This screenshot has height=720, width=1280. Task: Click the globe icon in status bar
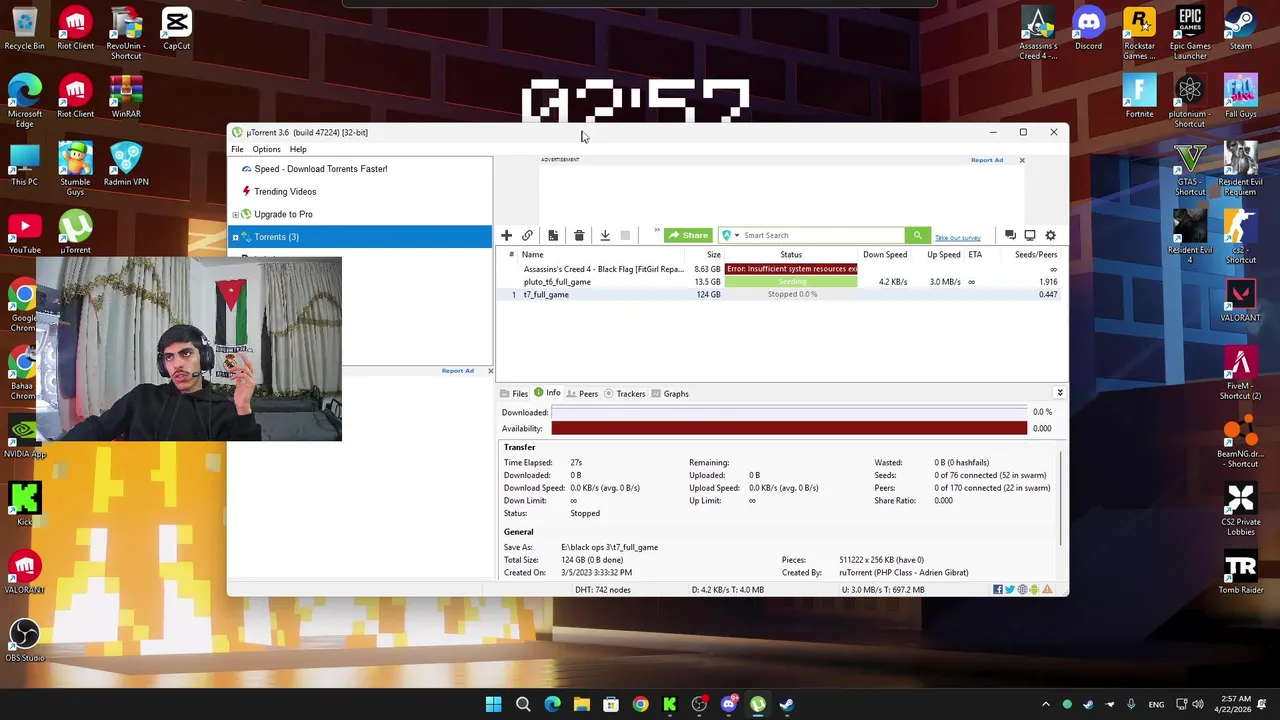tap(1022, 590)
